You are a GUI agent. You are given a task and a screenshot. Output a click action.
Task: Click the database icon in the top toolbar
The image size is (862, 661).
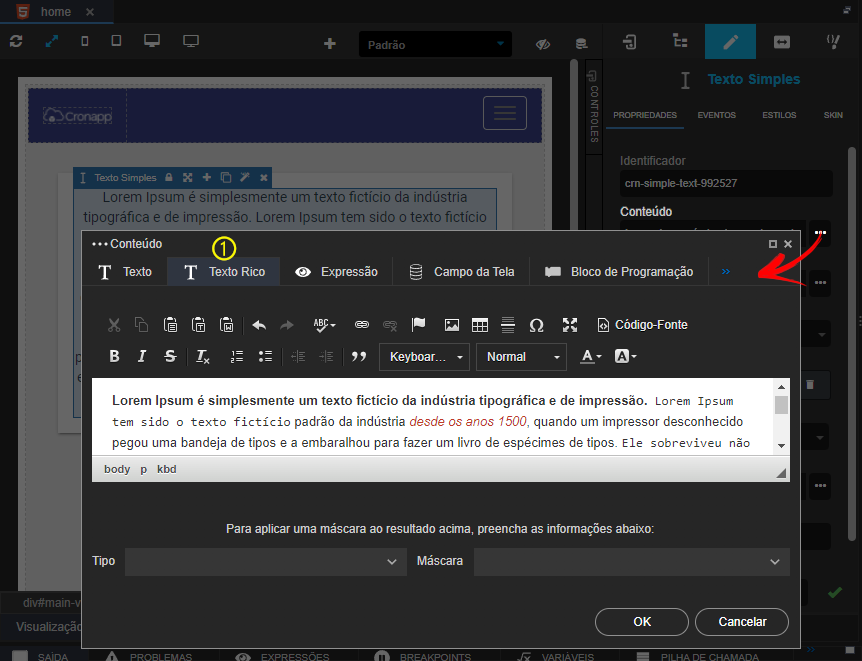pos(581,44)
